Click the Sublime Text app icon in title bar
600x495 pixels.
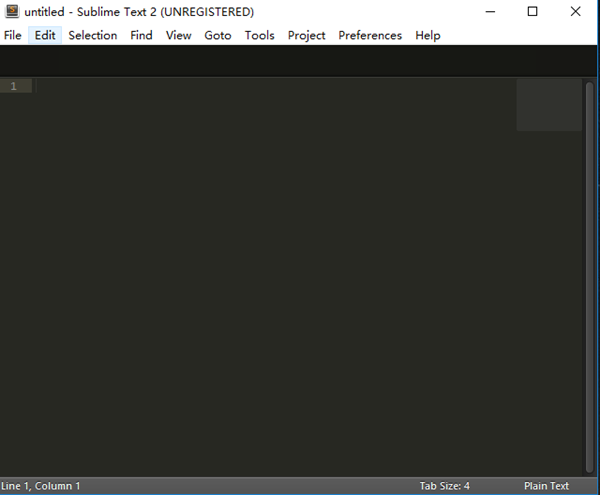12,11
